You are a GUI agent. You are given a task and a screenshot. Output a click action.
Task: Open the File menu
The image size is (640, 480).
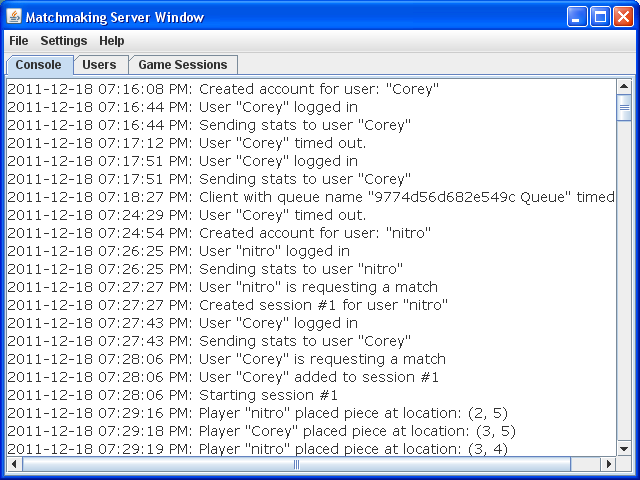click(x=19, y=41)
